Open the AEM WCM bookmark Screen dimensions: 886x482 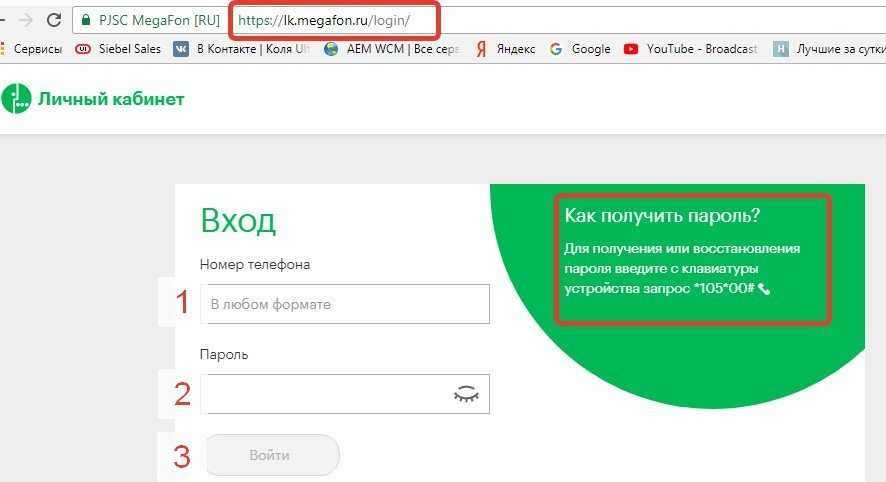[392, 49]
